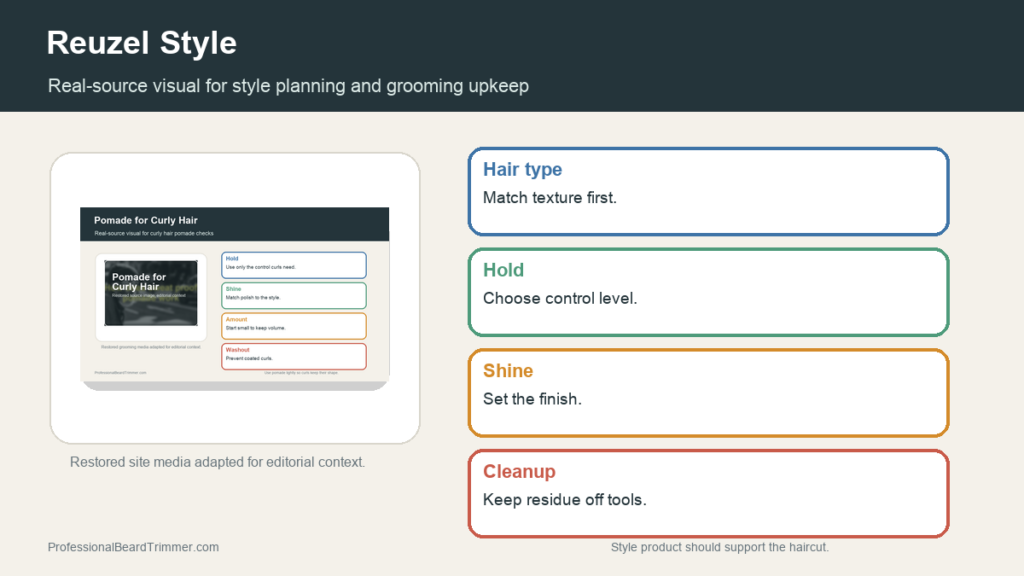Click the Reuzel Style title
1024x576 pixels.
pos(142,43)
